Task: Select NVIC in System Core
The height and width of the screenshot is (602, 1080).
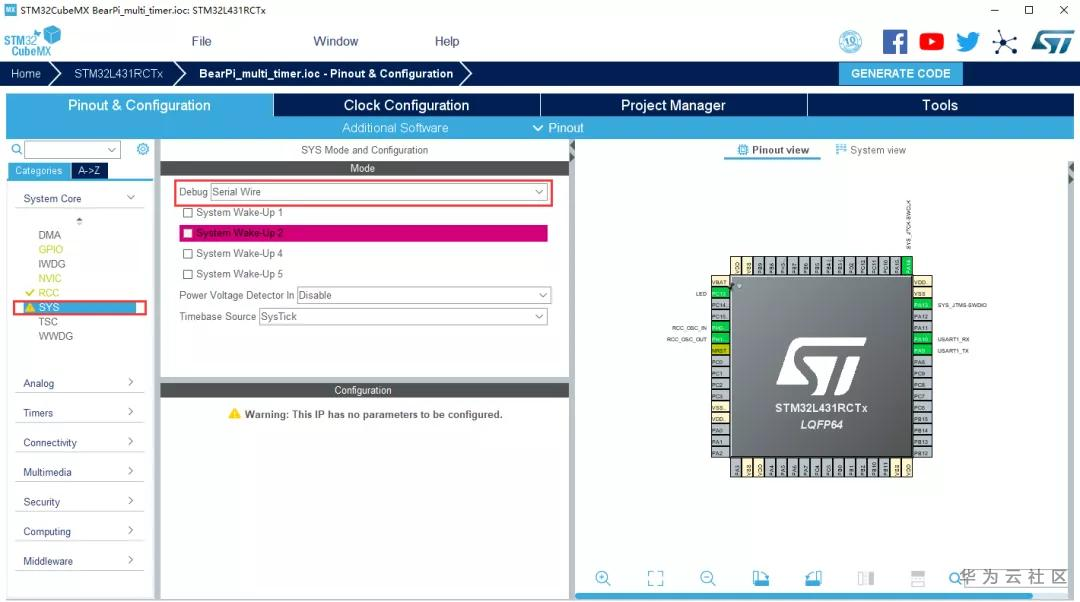Action: coord(50,278)
